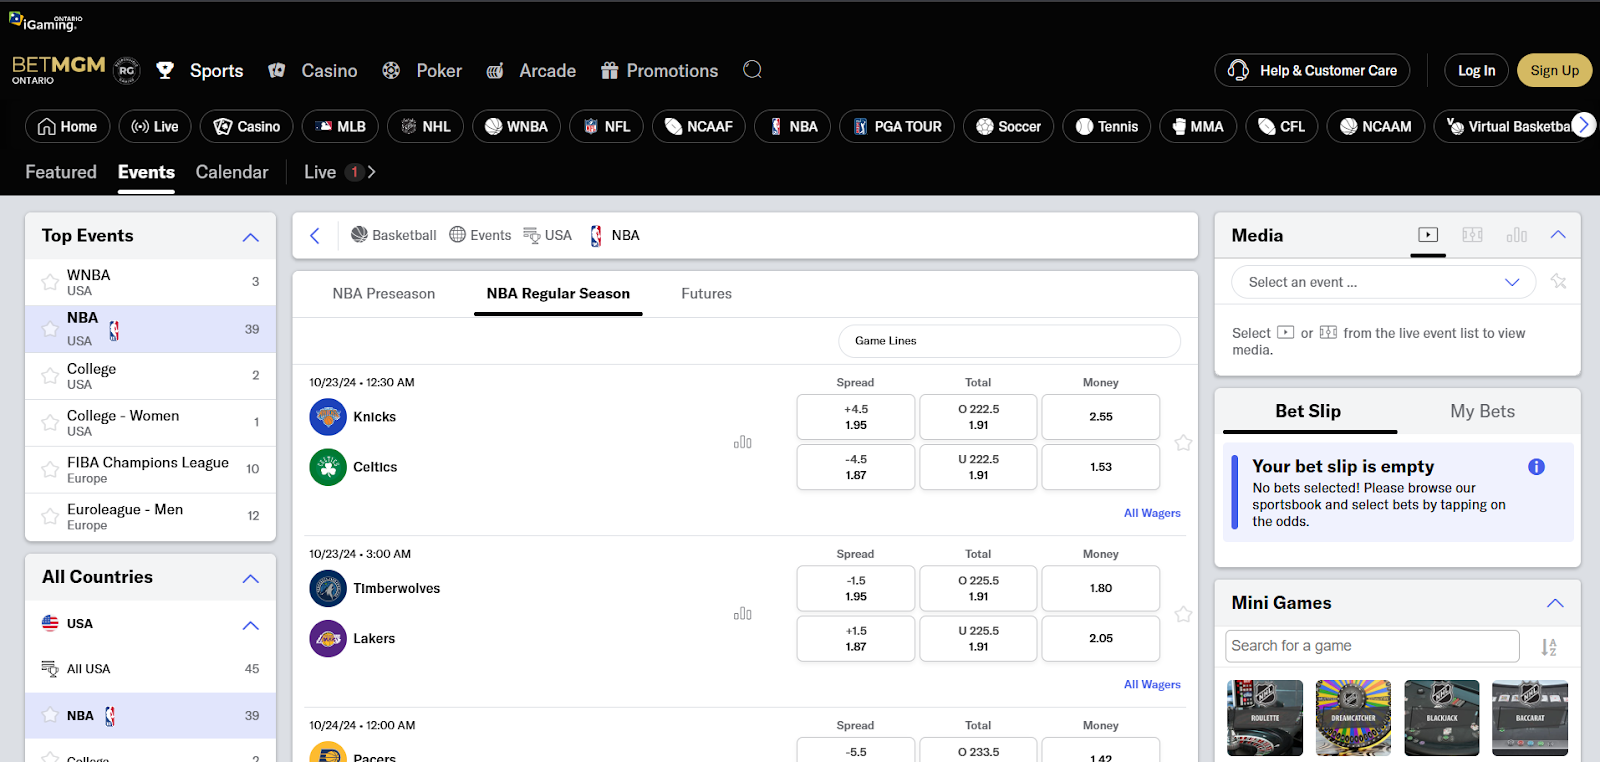Star Euroleague - Men event

(49, 516)
